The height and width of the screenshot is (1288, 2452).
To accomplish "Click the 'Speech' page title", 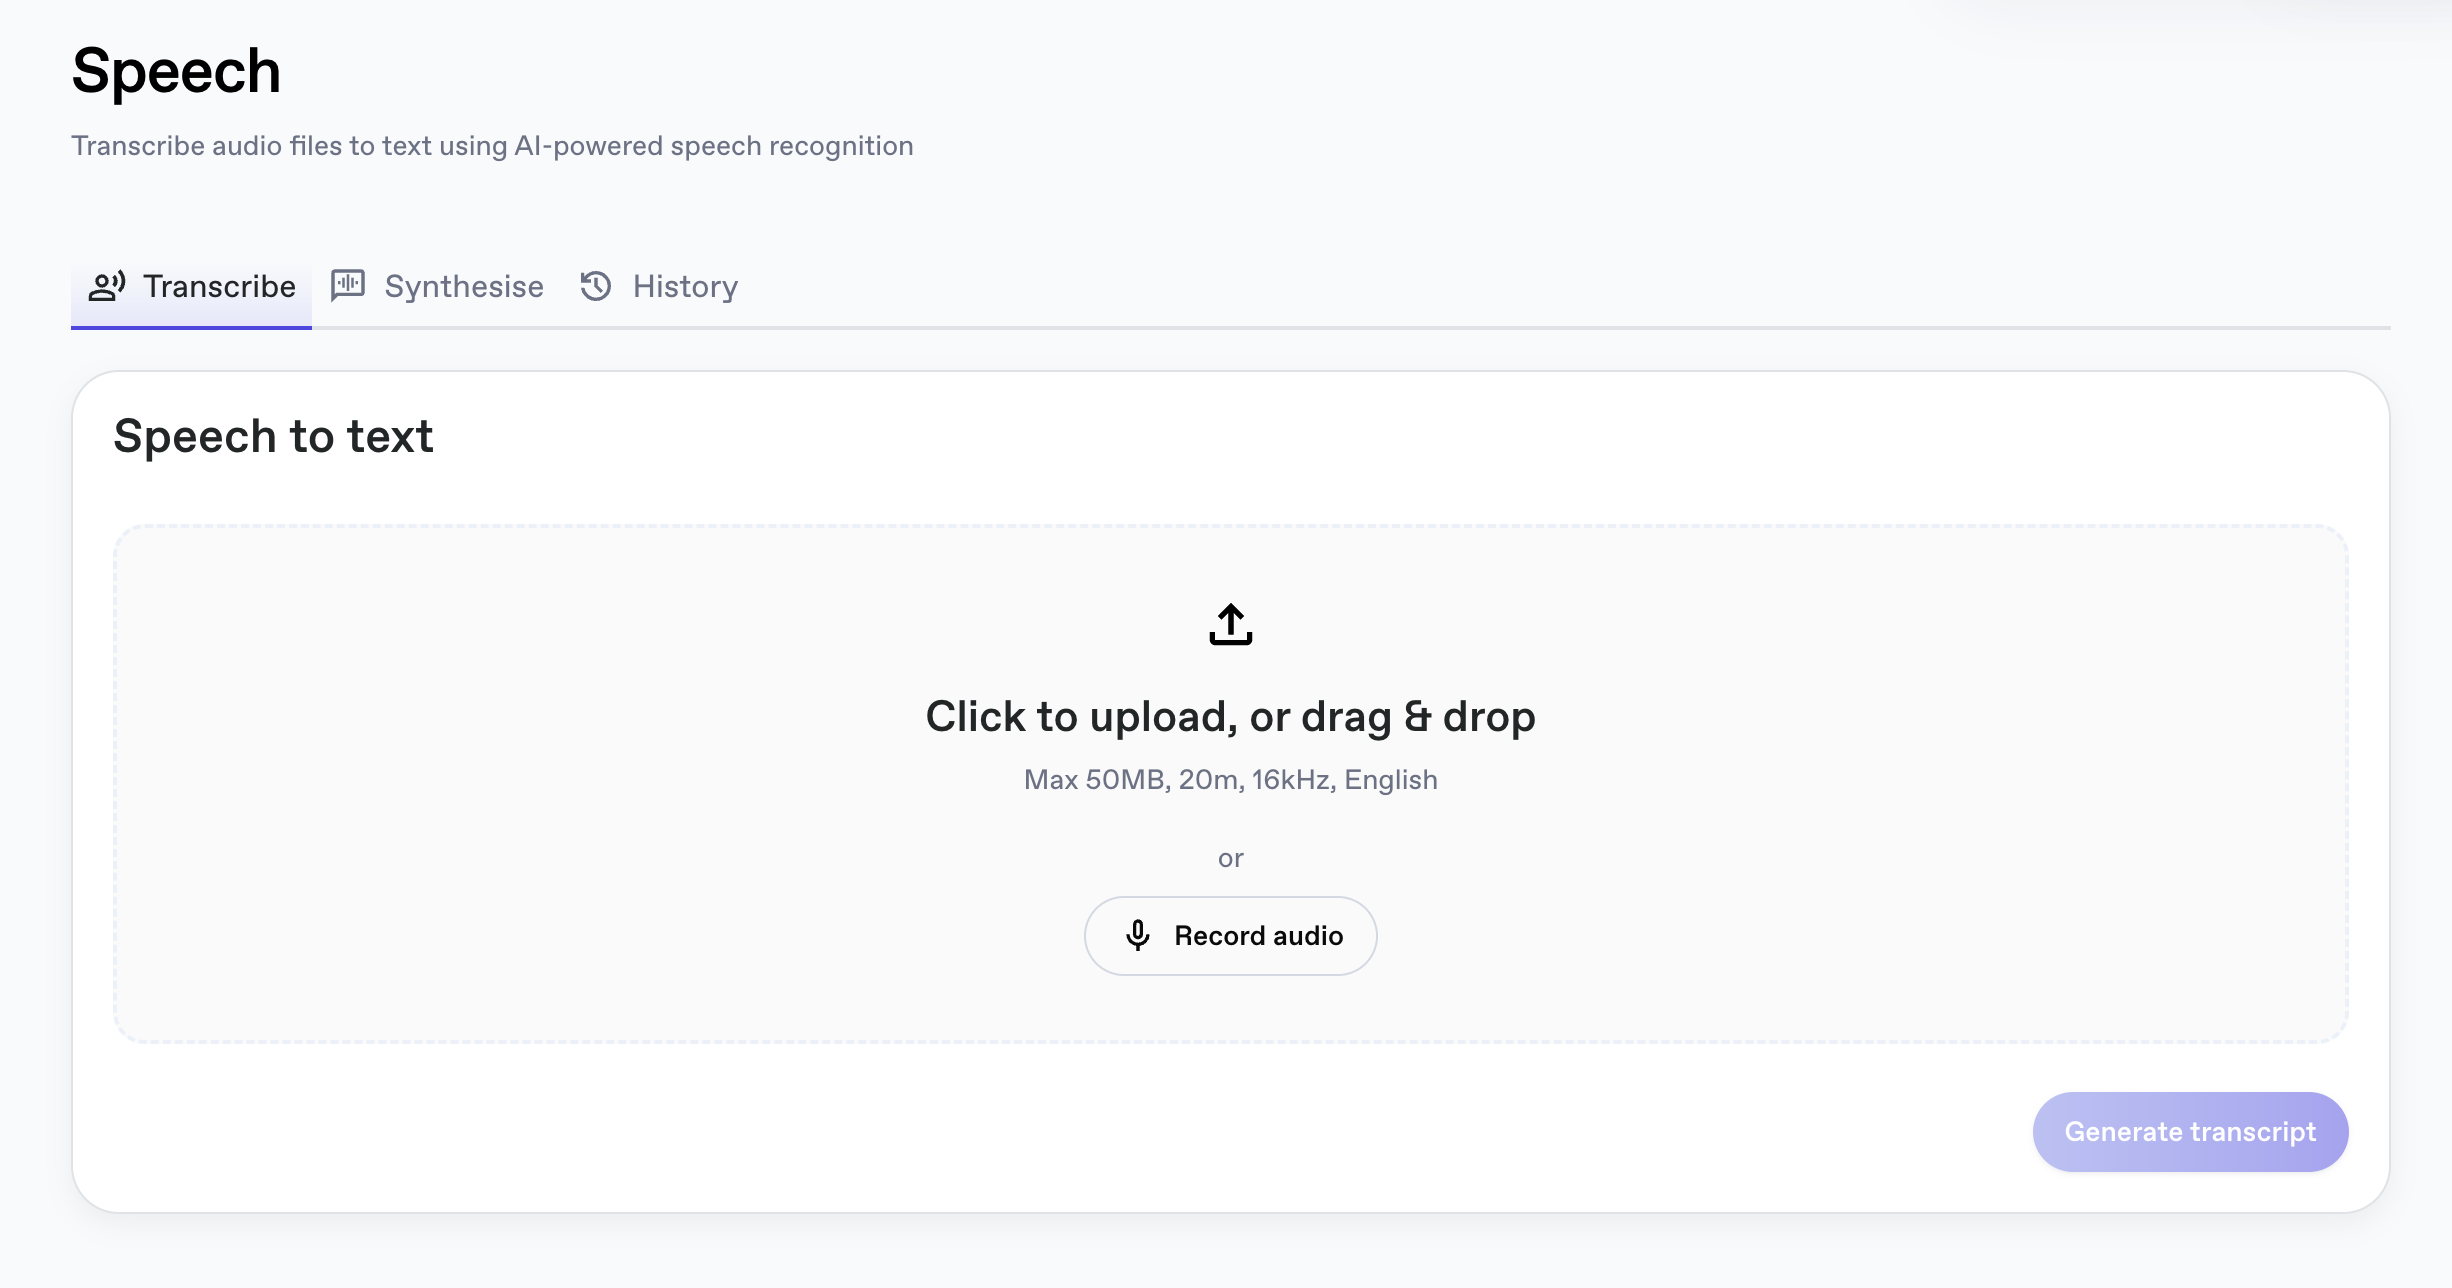I will pyautogui.click(x=176, y=72).
